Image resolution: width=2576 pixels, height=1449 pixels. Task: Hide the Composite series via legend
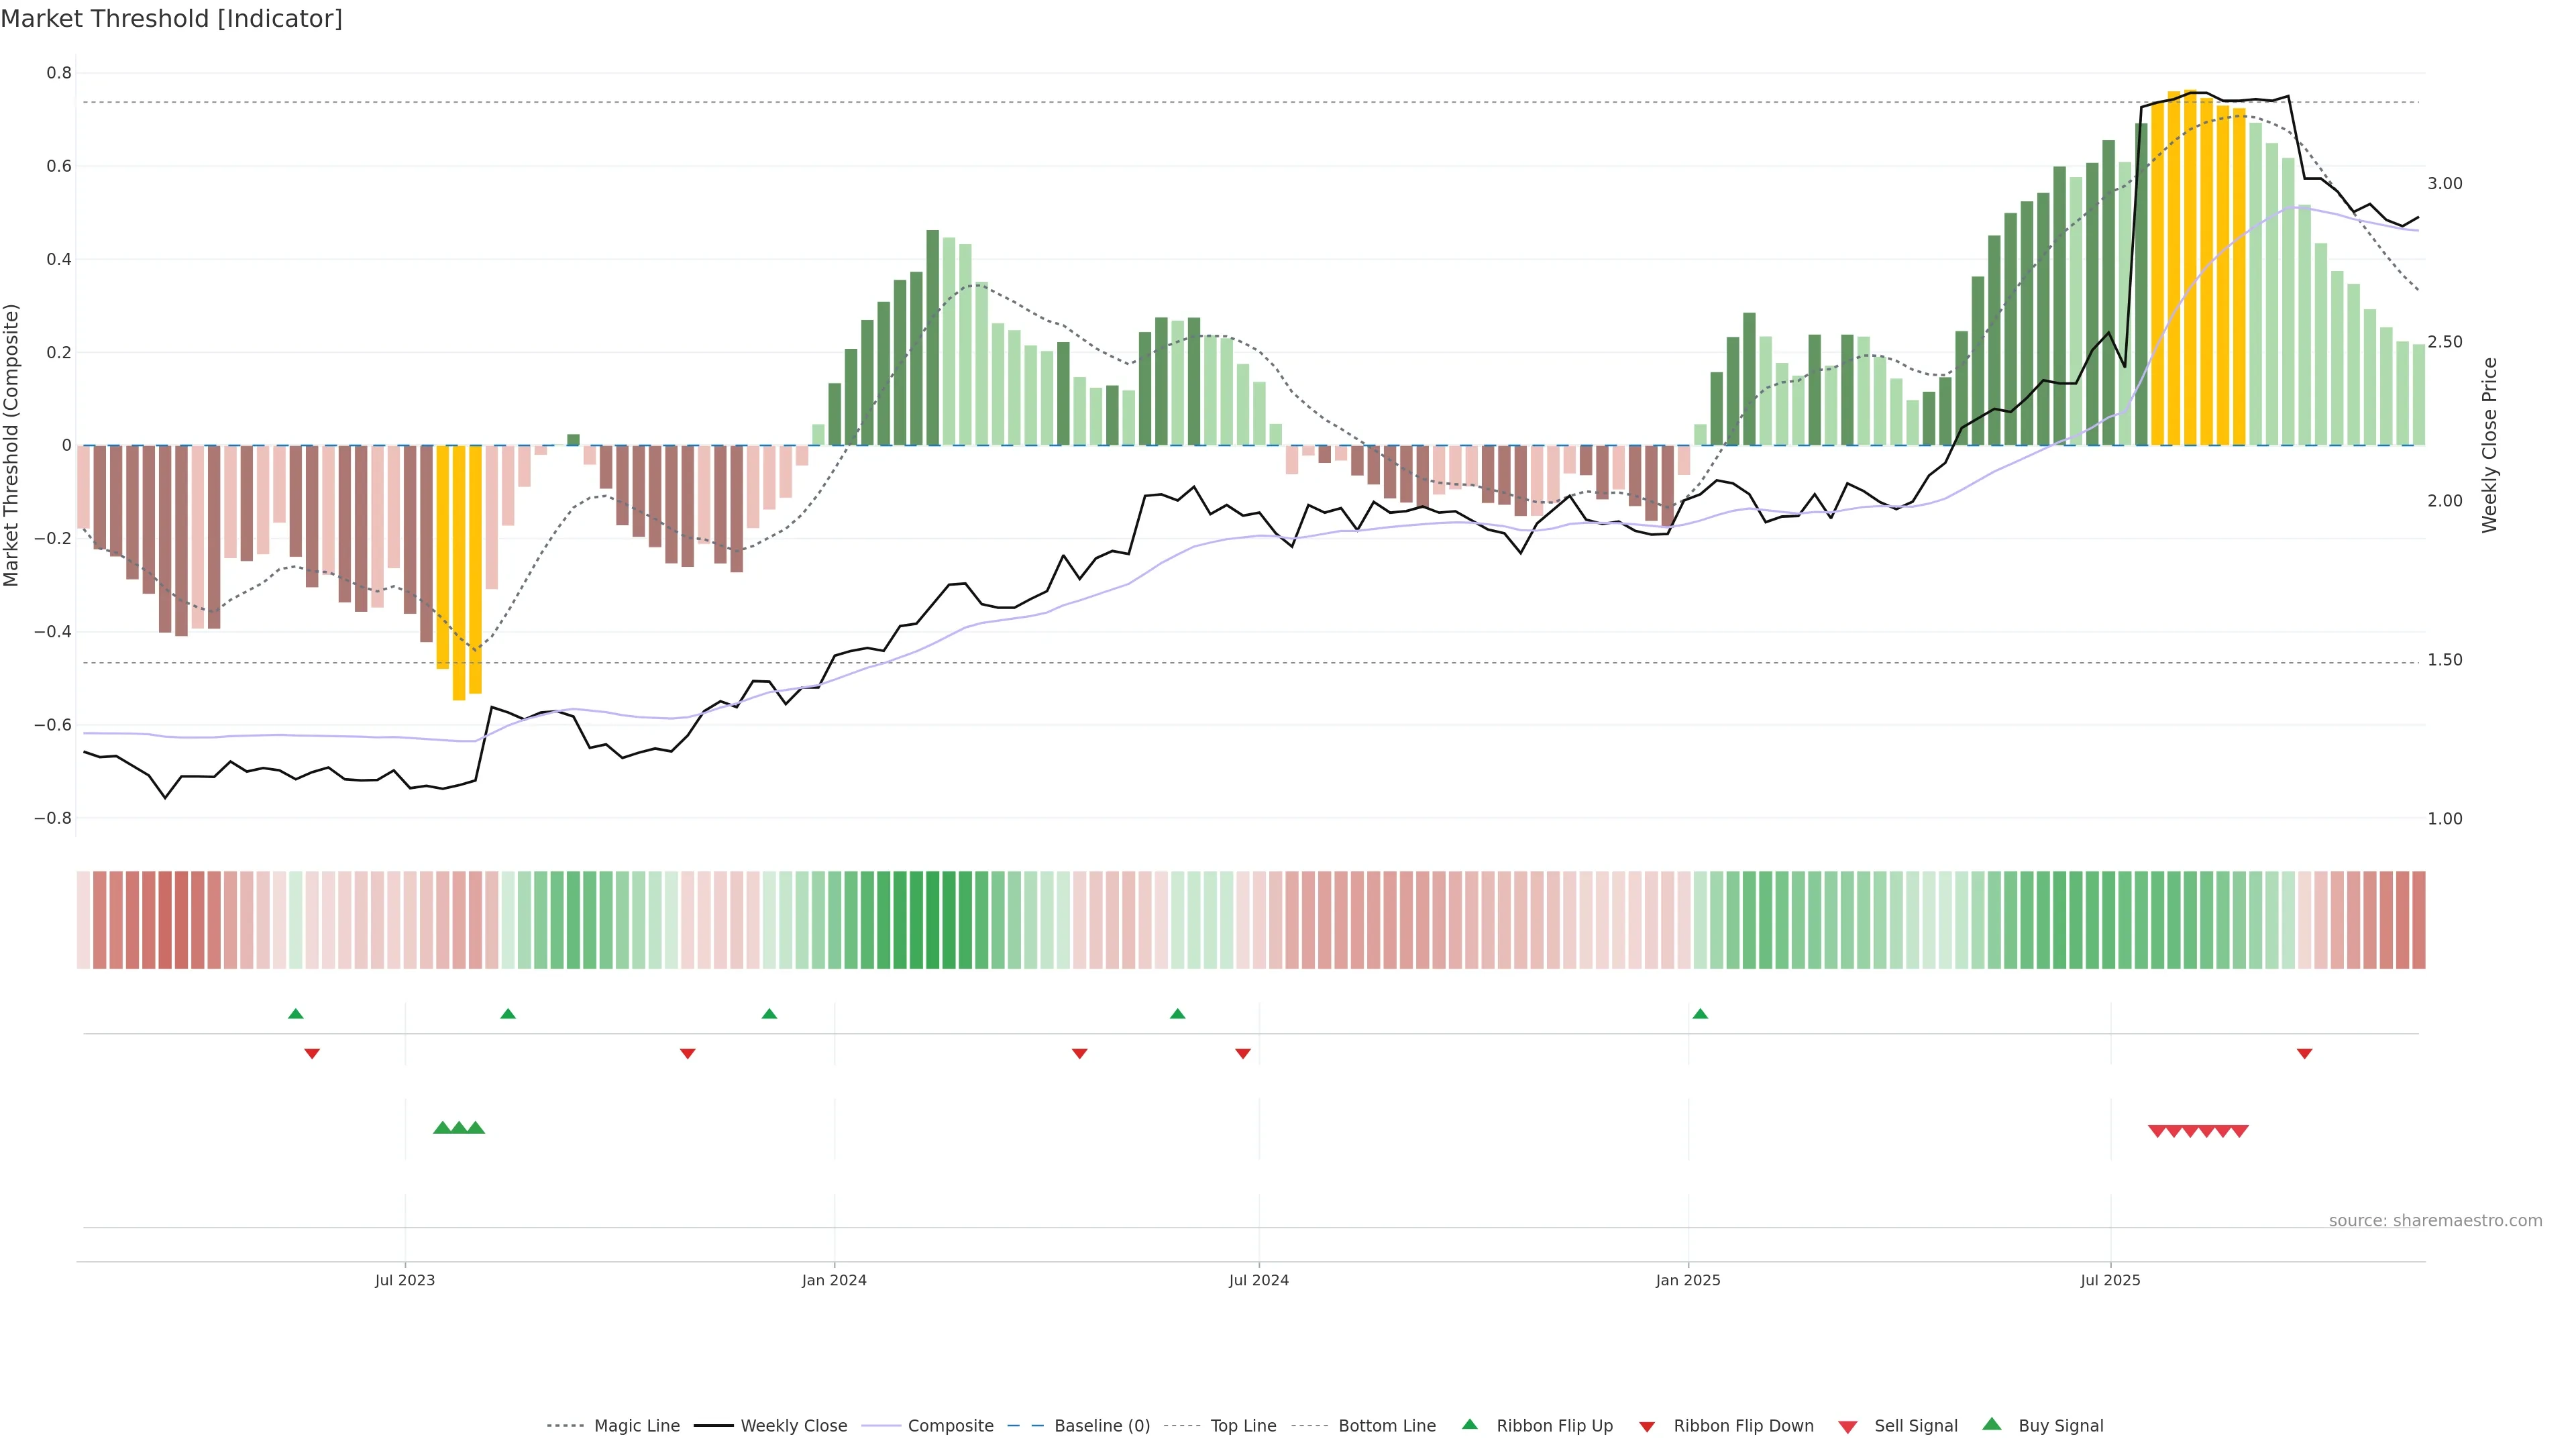950,1426
